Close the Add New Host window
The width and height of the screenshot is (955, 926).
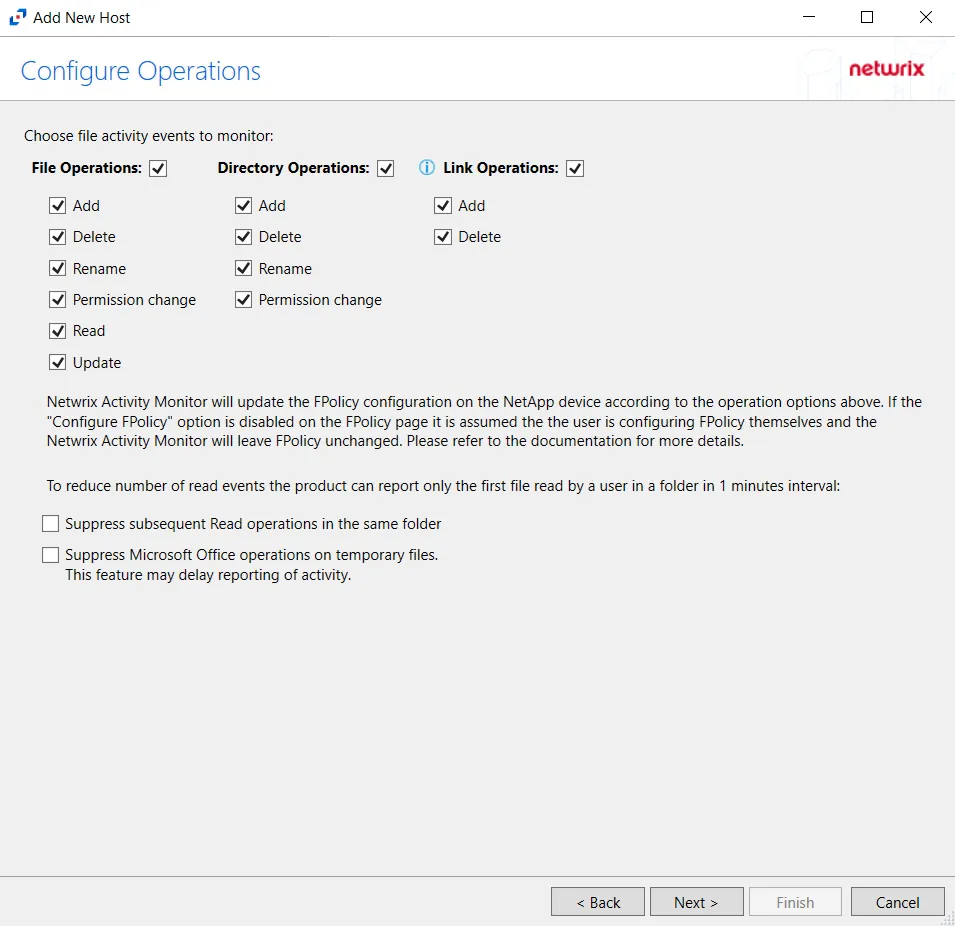[x=925, y=17]
